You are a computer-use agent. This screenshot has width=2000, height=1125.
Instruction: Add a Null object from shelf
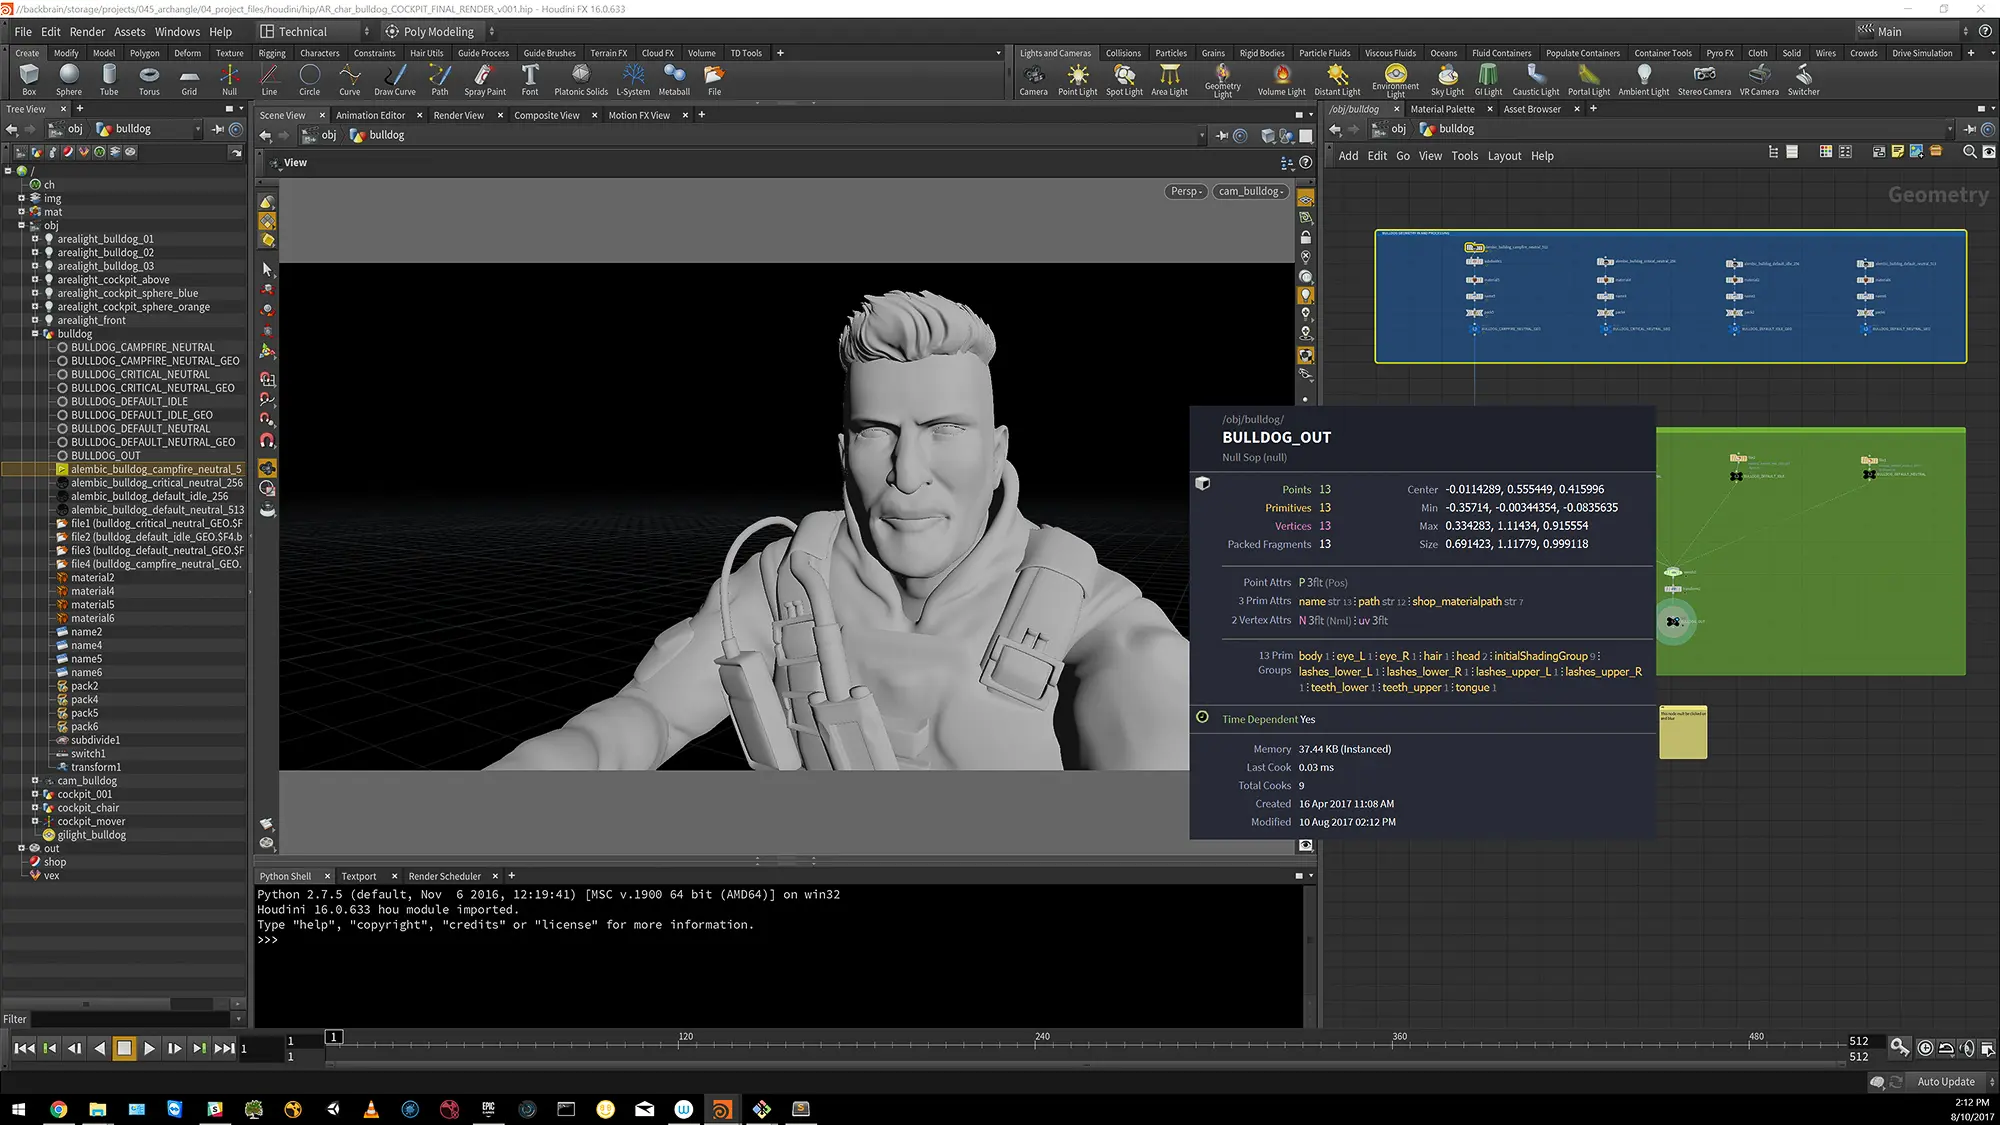(x=229, y=79)
